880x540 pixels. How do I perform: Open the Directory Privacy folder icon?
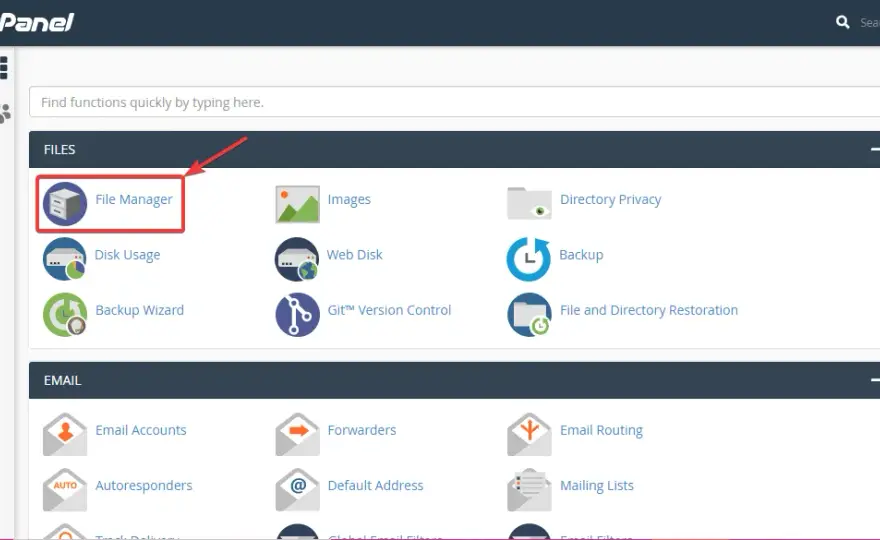click(529, 203)
